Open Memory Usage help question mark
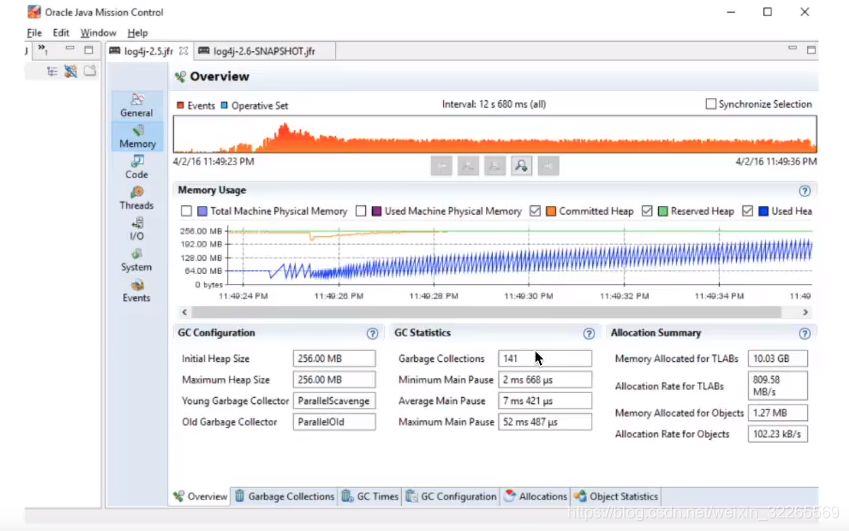849x531 pixels. tap(805, 191)
